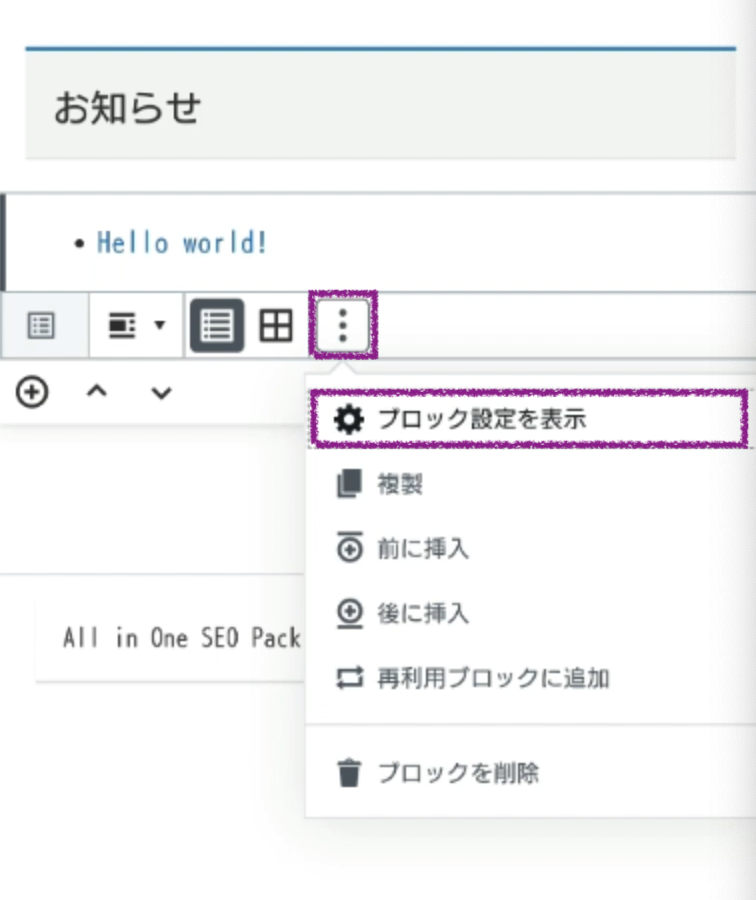This screenshot has height=900, width=756.
Task: Click the plus icon to add block
Action: coord(32,393)
